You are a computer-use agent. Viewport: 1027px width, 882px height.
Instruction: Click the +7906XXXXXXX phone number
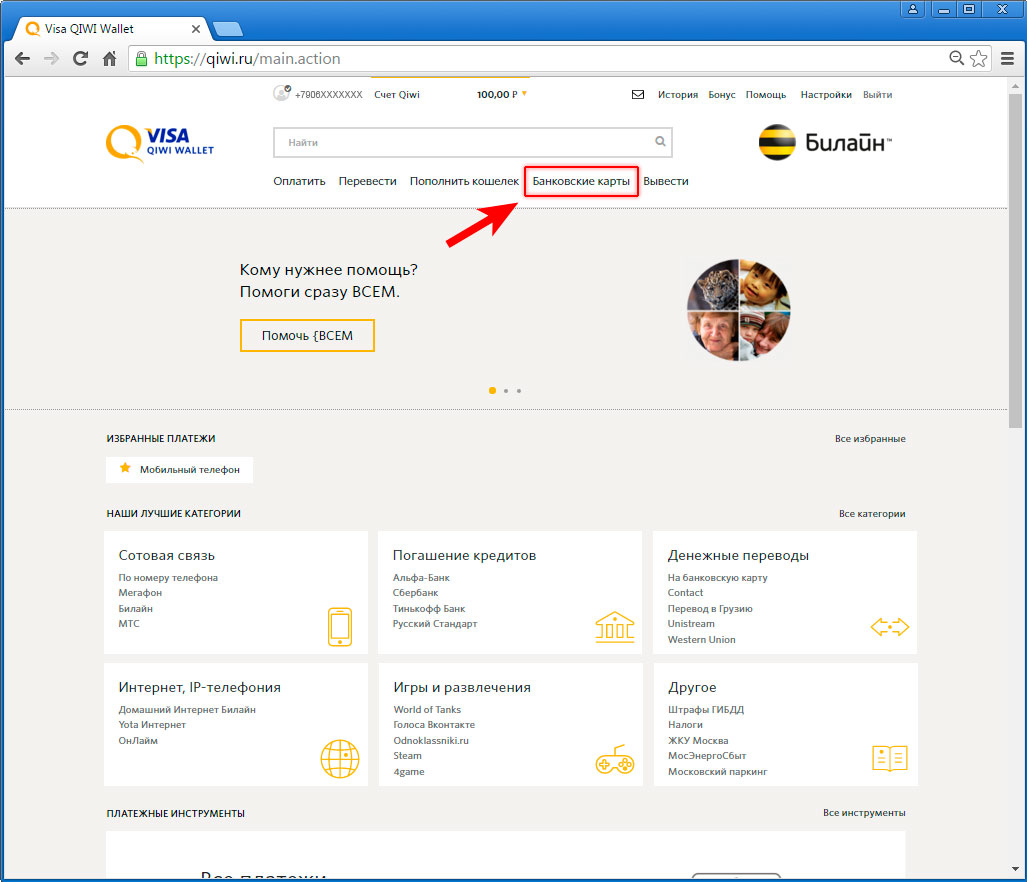(329, 95)
